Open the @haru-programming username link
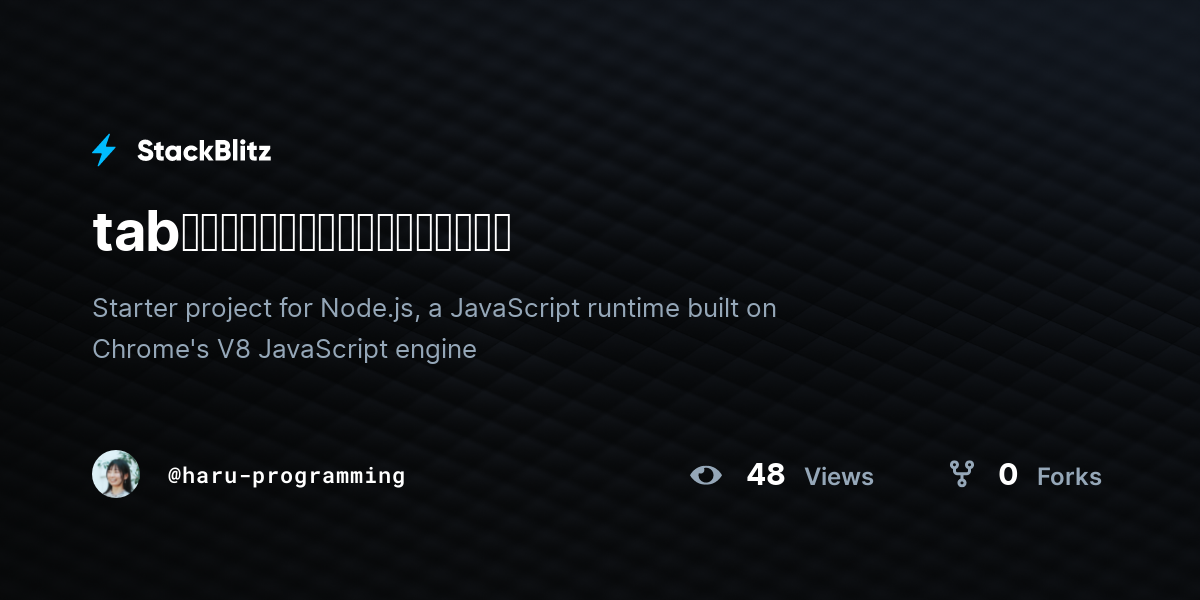Screen dimensions: 1200x600 pos(287,475)
